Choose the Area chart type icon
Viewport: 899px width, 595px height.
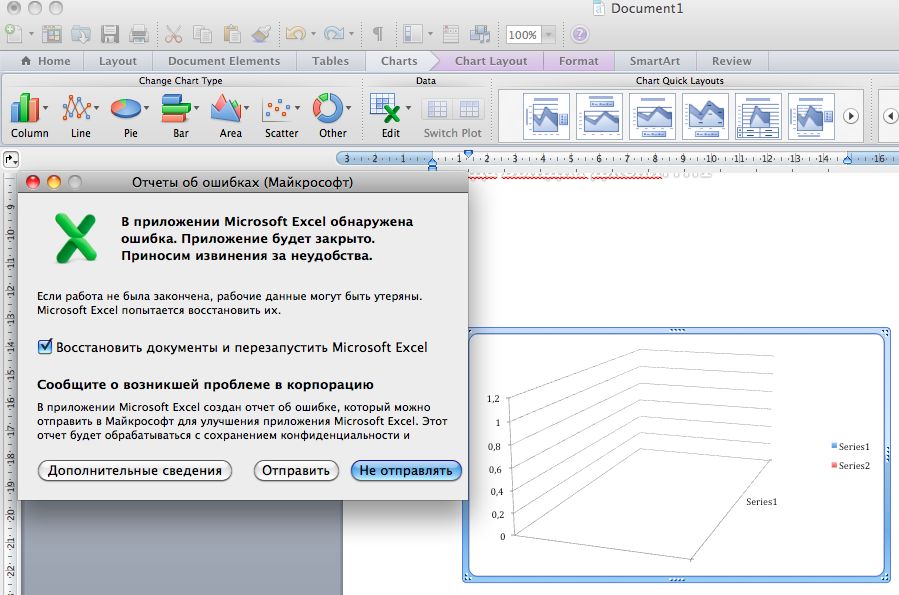click(x=227, y=108)
